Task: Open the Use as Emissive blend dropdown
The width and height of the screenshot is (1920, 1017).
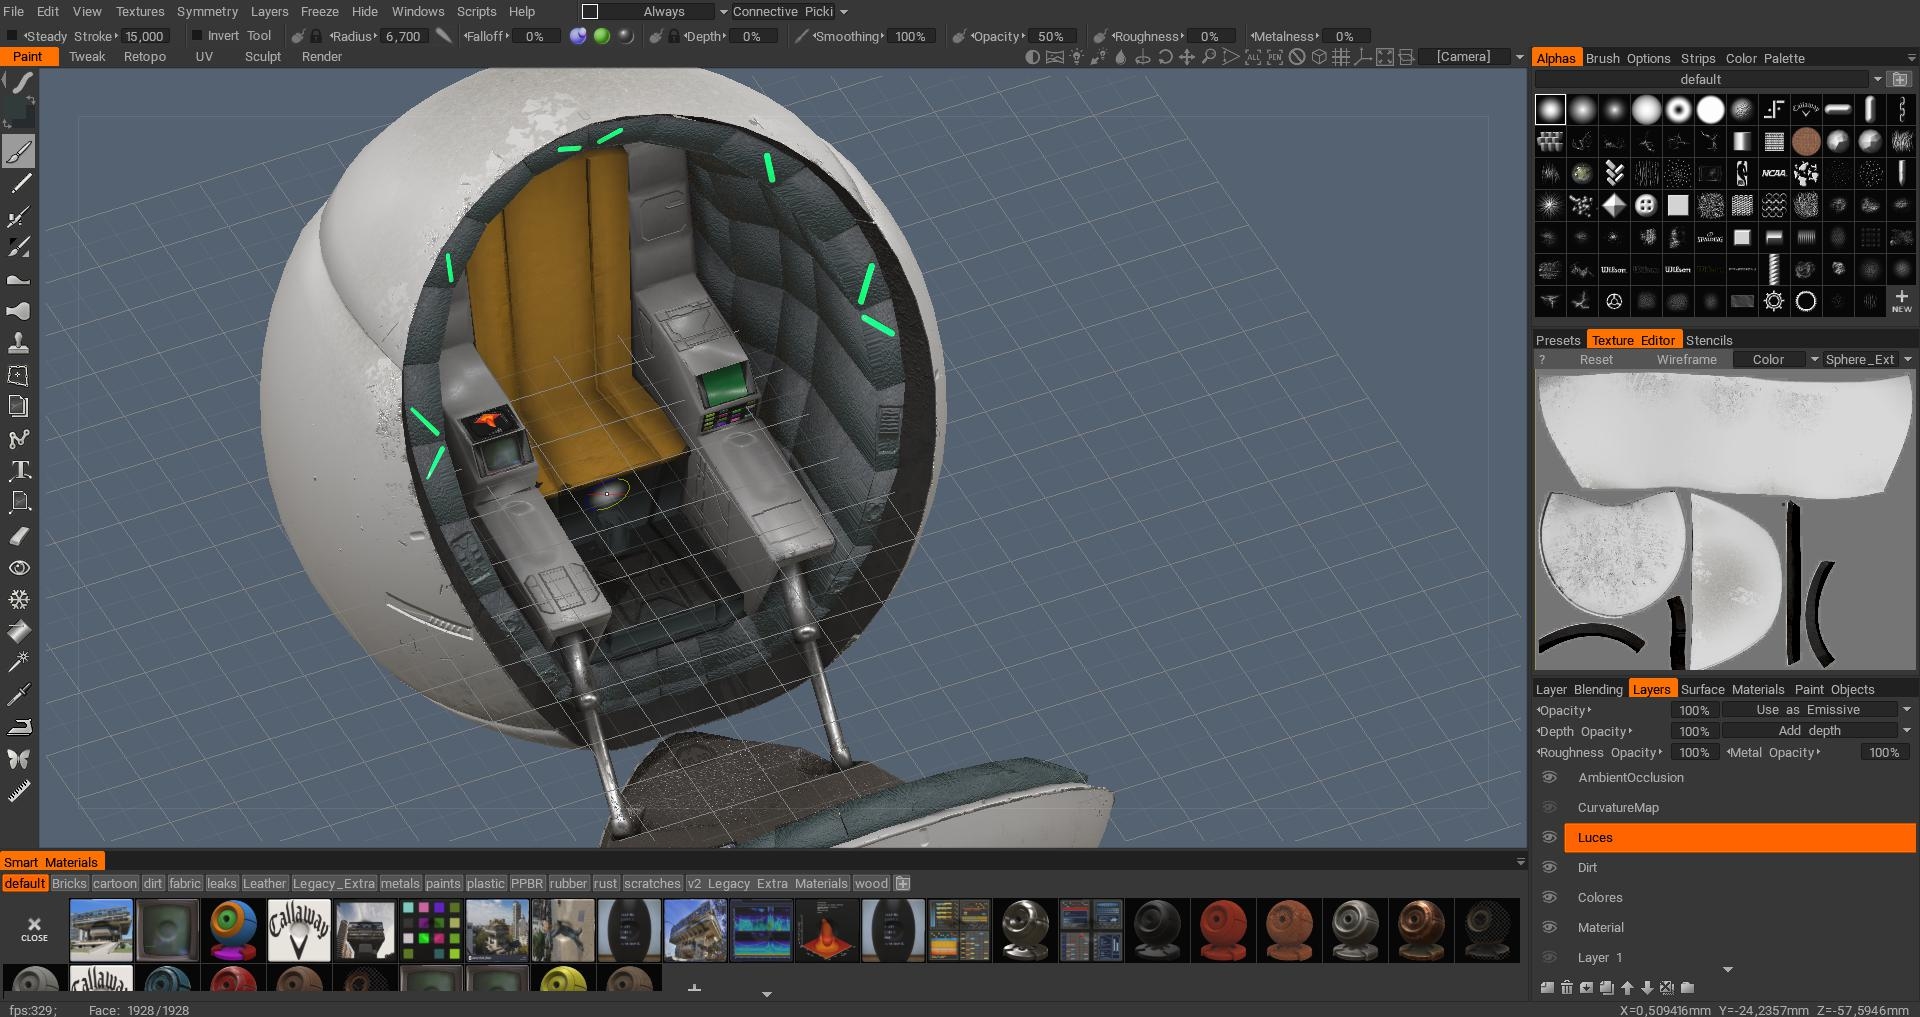Action: (1906, 710)
